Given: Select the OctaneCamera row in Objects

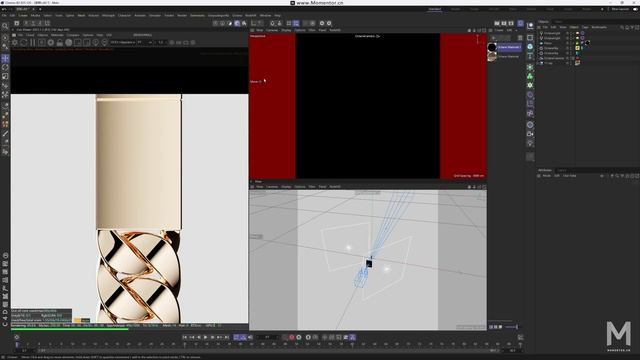Looking at the screenshot, I should pyautogui.click(x=554, y=58).
